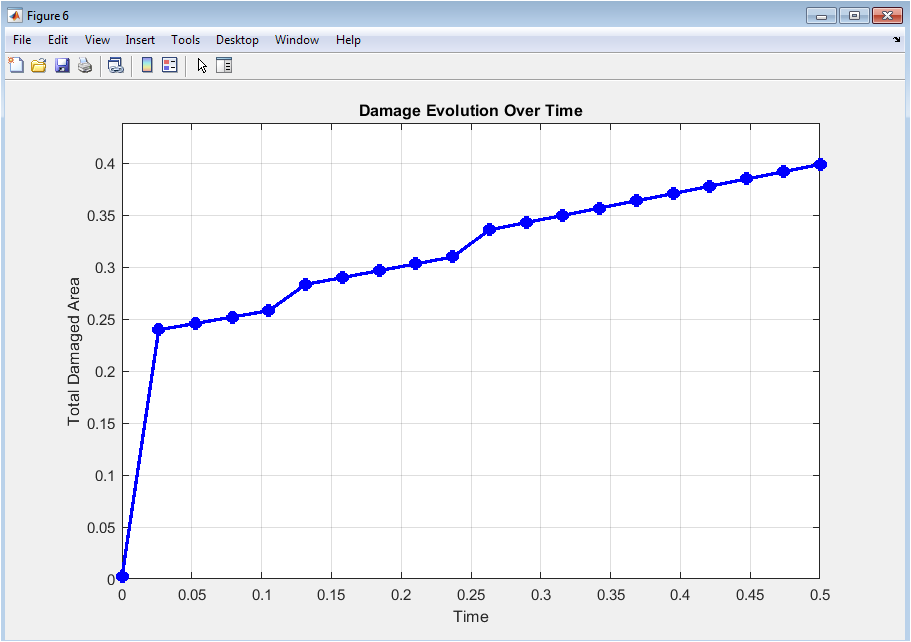Enable the Edit Plot arrow tool
The height and width of the screenshot is (642, 911).
(202, 66)
